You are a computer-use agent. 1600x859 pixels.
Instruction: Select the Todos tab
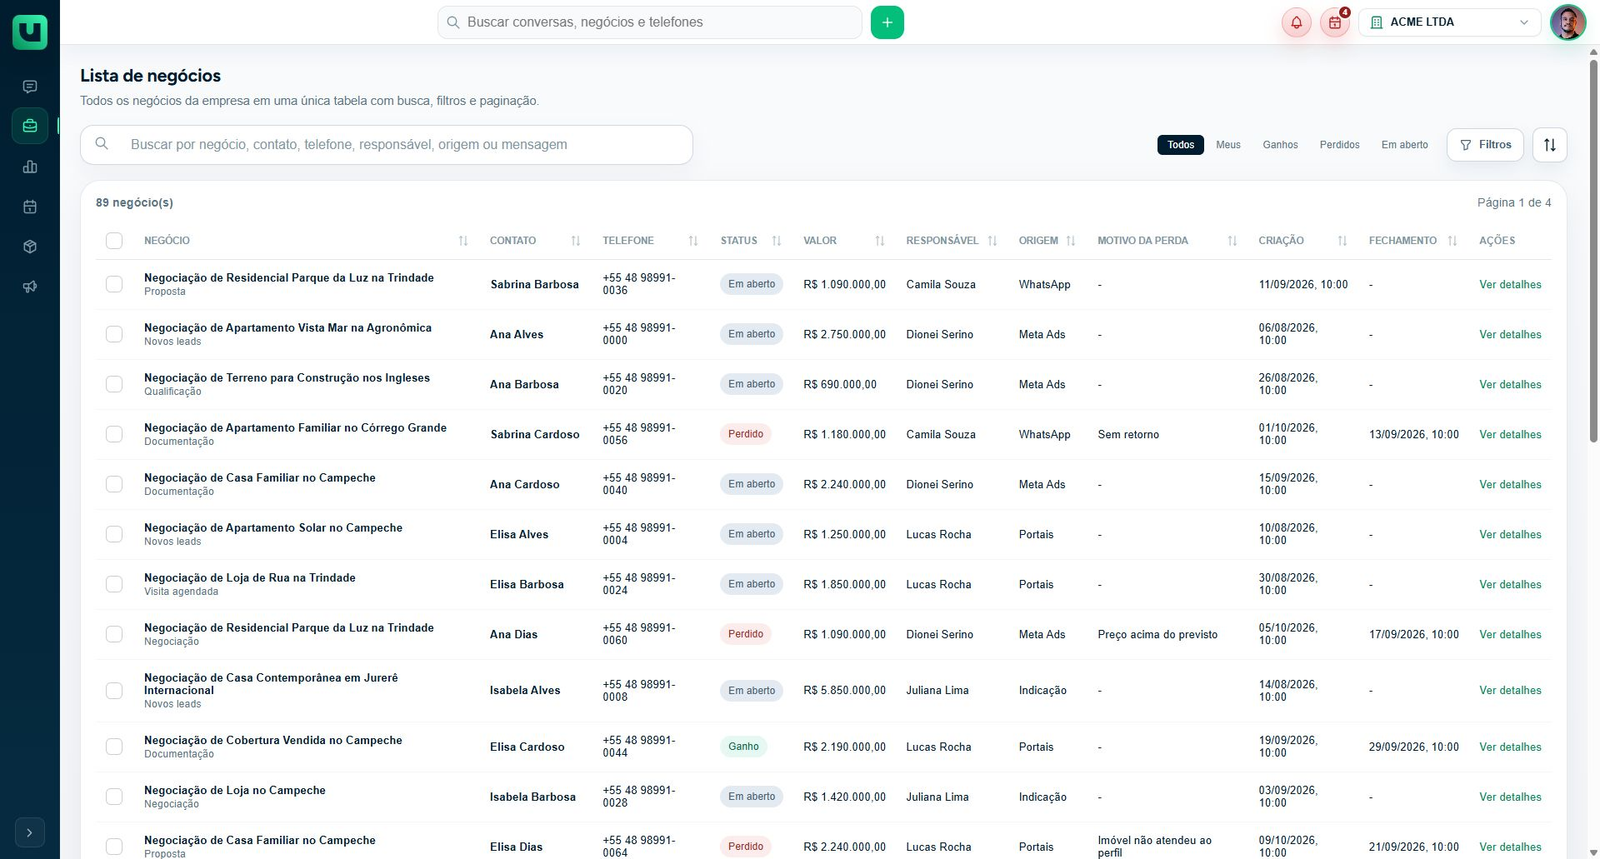(1181, 145)
